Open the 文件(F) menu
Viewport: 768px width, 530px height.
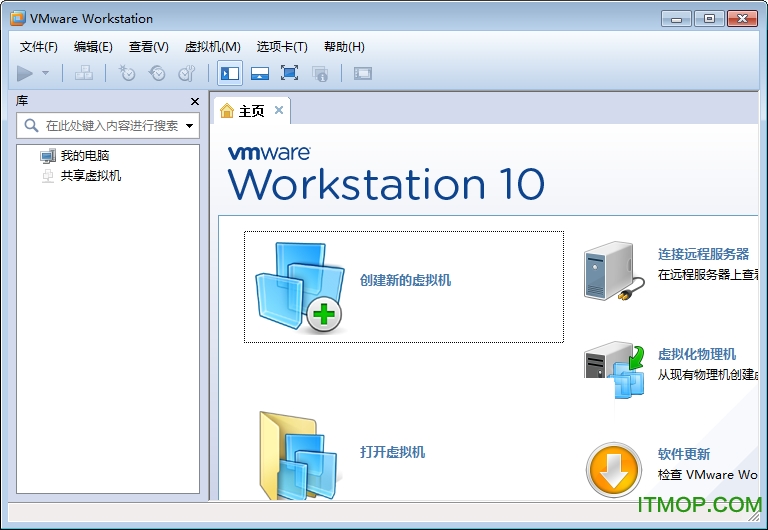39,47
